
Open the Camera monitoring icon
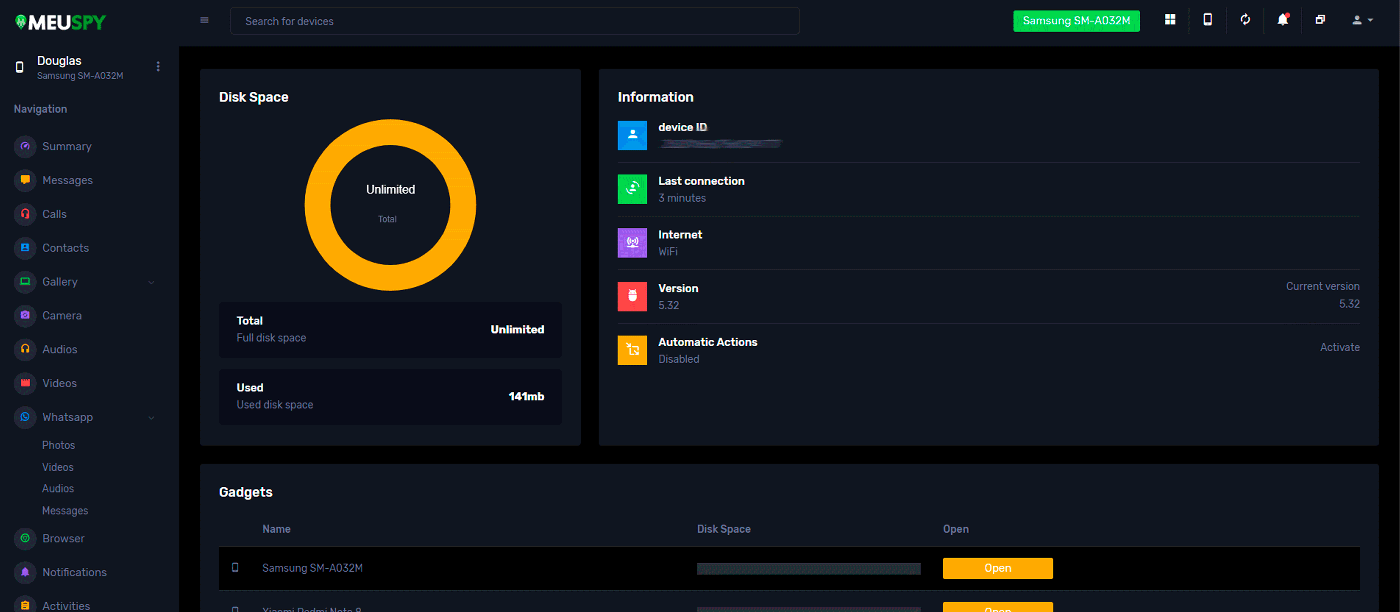(x=24, y=315)
